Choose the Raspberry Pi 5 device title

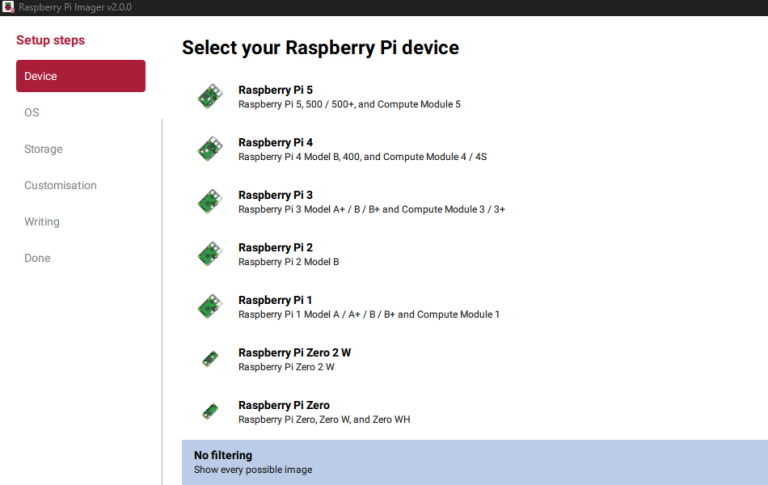275,90
